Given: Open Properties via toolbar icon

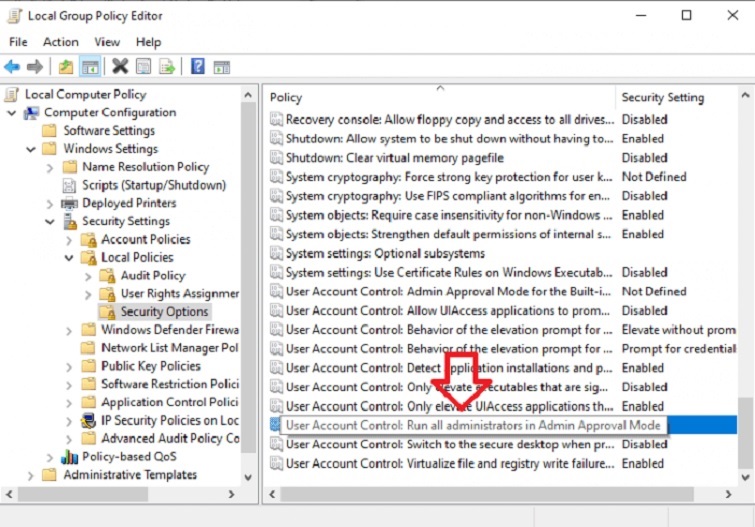Looking at the screenshot, I should (143, 67).
